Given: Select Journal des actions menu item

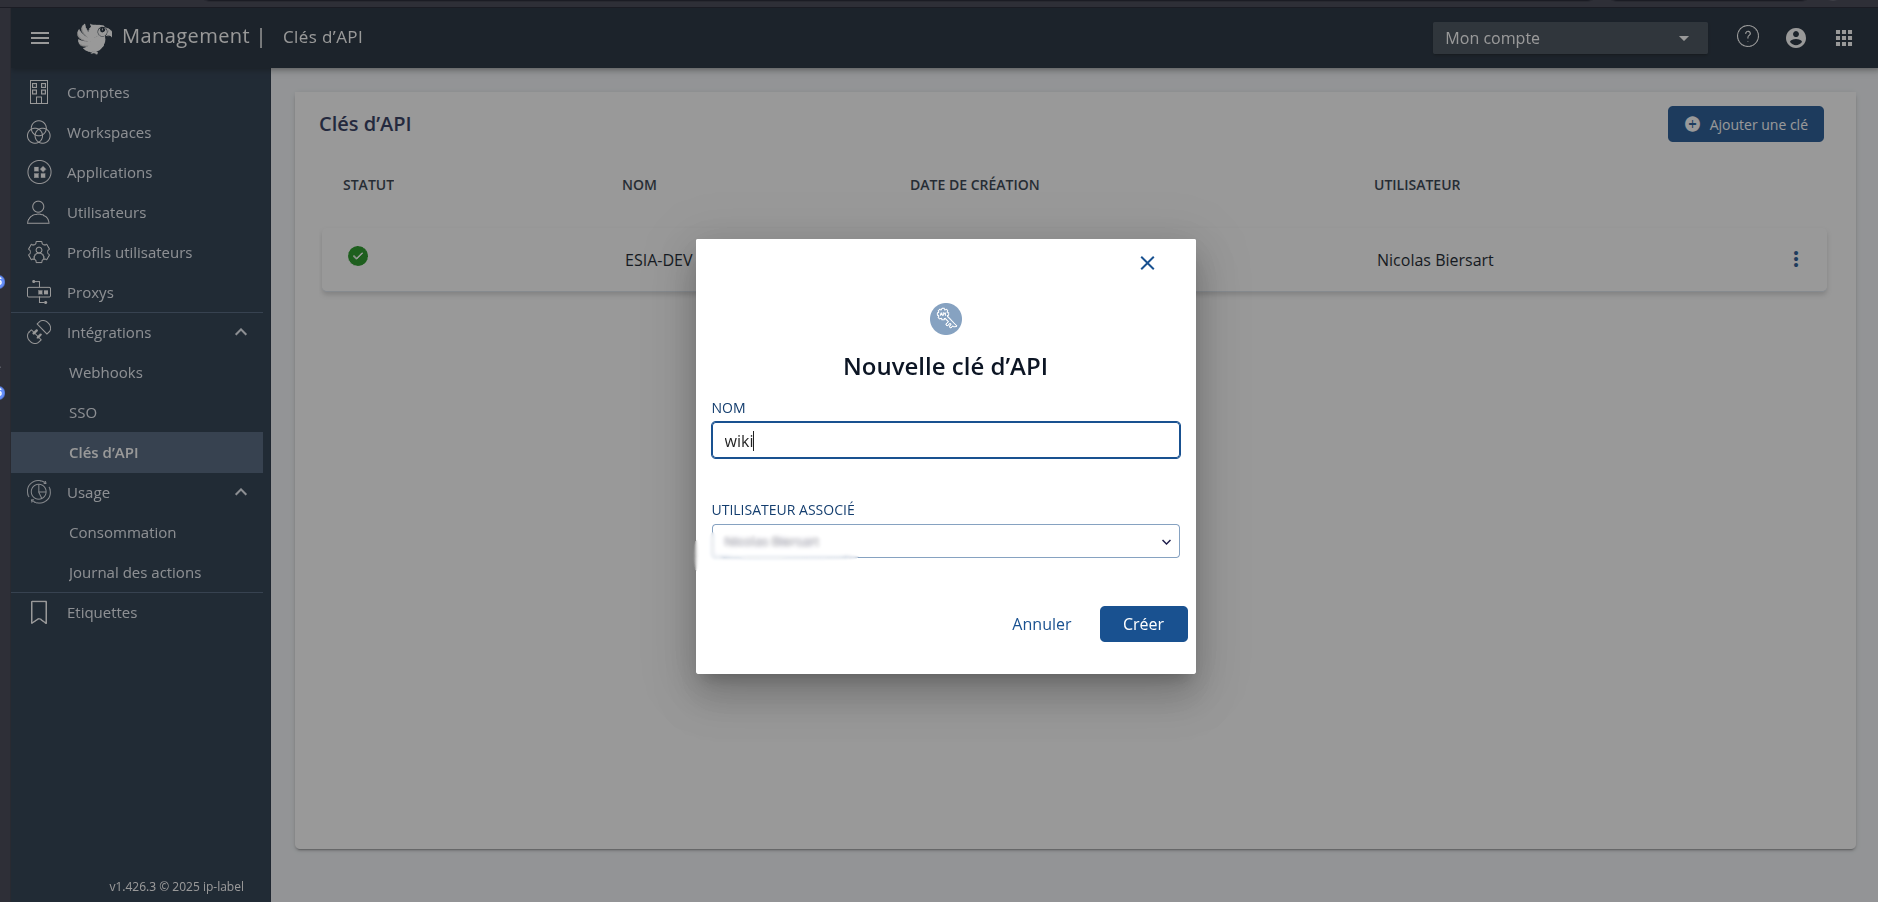Looking at the screenshot, I should point(135,572).
